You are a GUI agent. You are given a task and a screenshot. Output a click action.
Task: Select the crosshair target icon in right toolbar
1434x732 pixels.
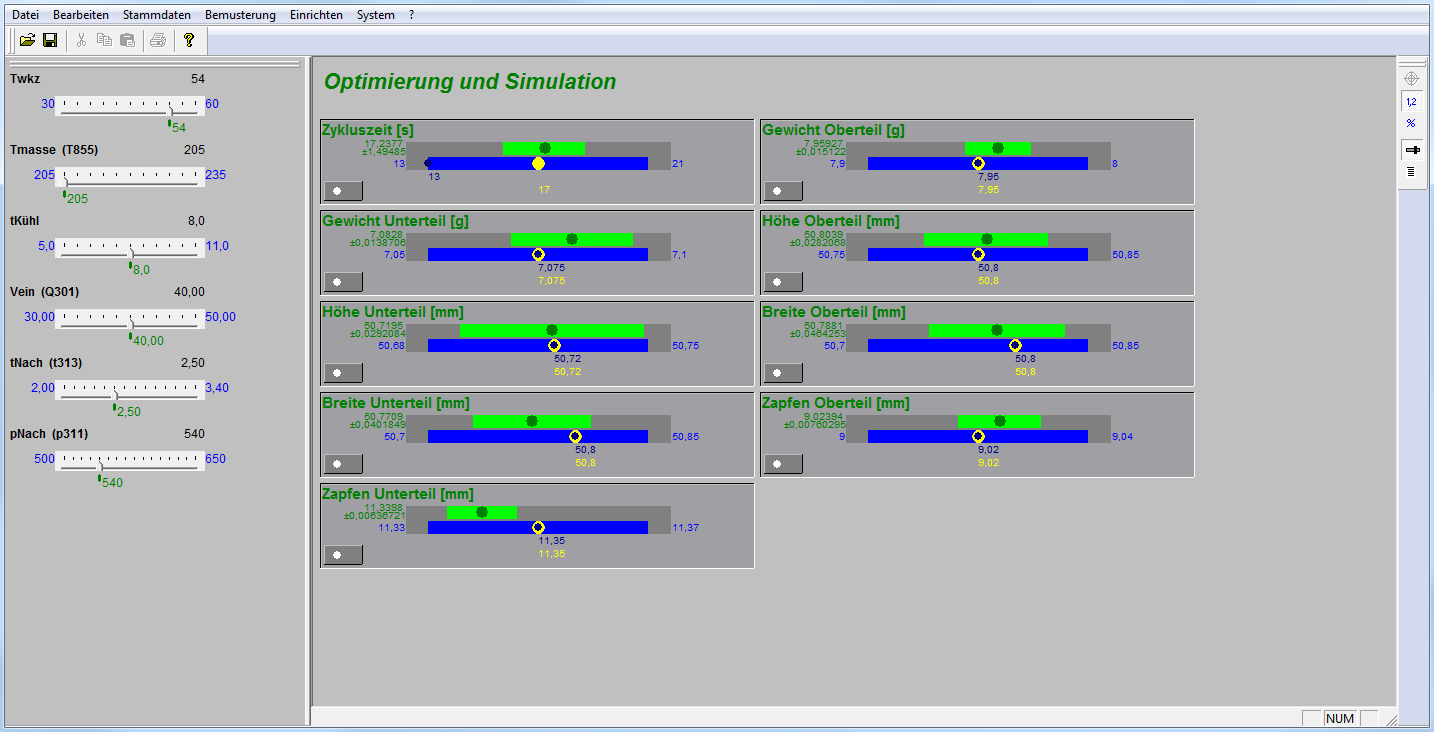click(x=1411, y=78)
